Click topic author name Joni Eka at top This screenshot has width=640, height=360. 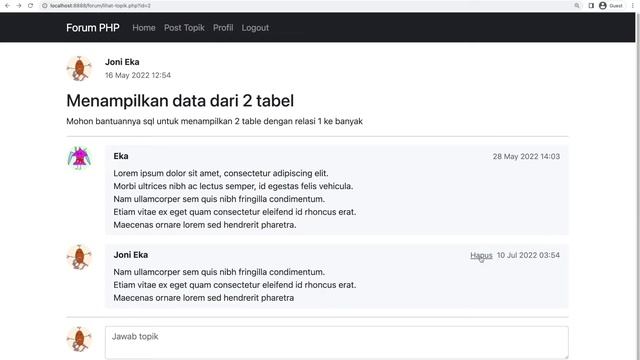122,62
